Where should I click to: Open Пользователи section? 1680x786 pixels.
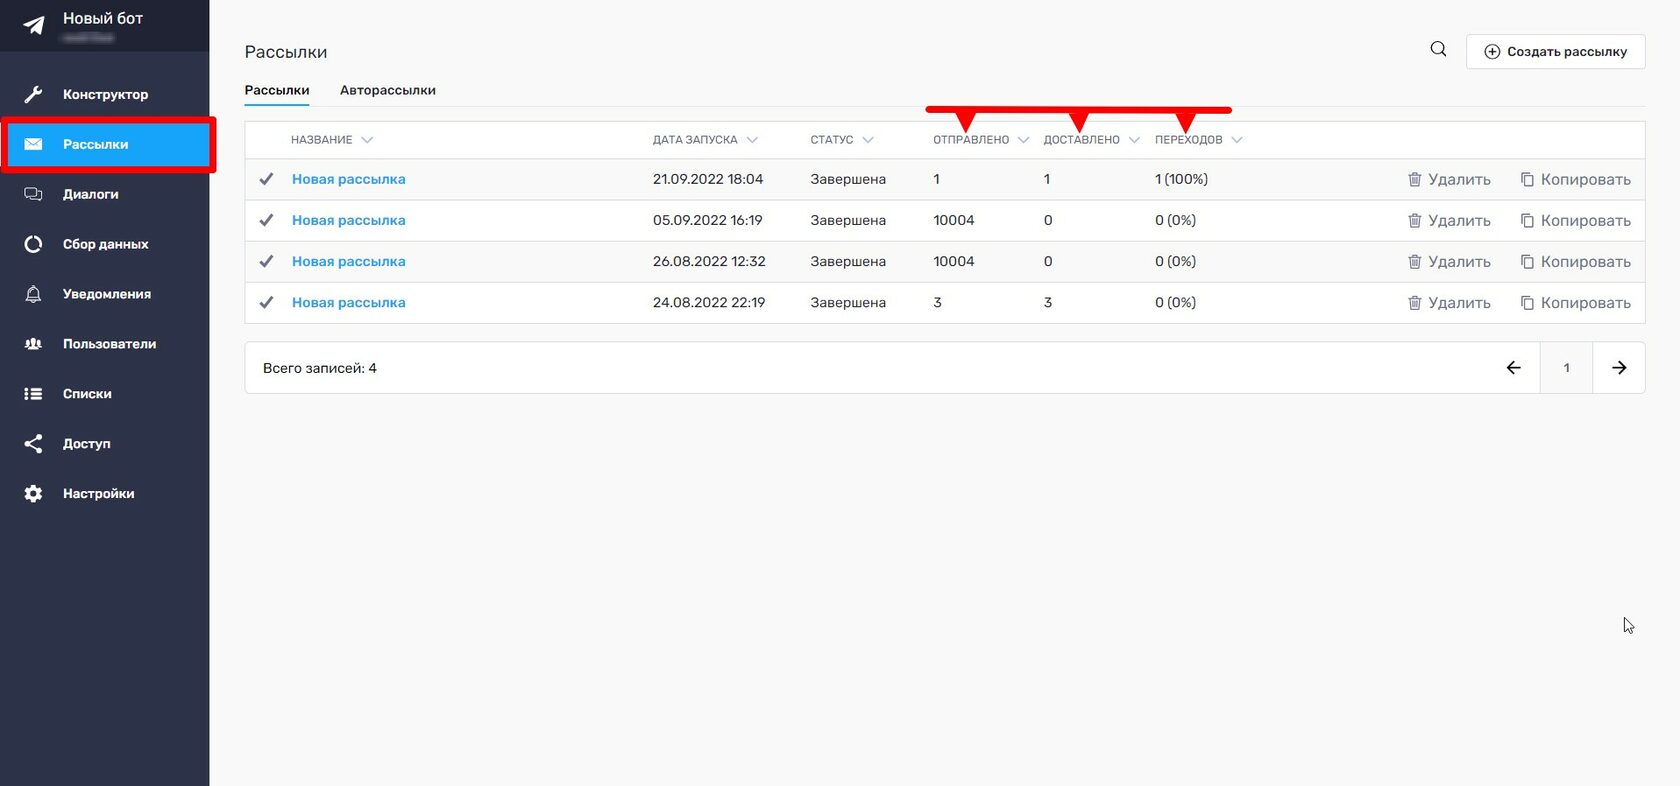(105, 344)
